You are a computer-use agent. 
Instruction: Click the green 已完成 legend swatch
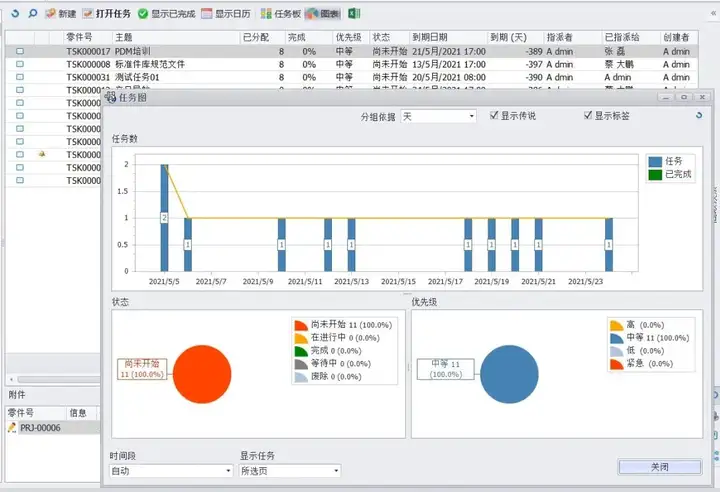(655, 175)
